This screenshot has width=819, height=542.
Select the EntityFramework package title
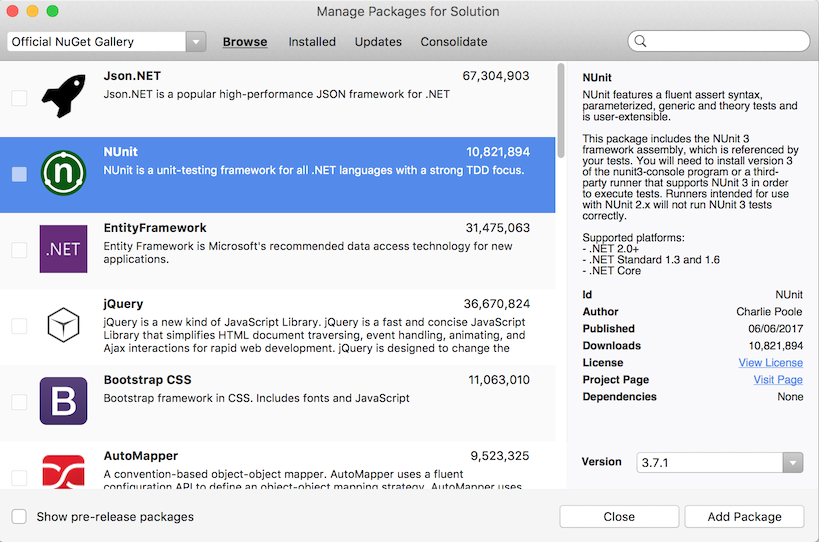(x=155, y=228)
